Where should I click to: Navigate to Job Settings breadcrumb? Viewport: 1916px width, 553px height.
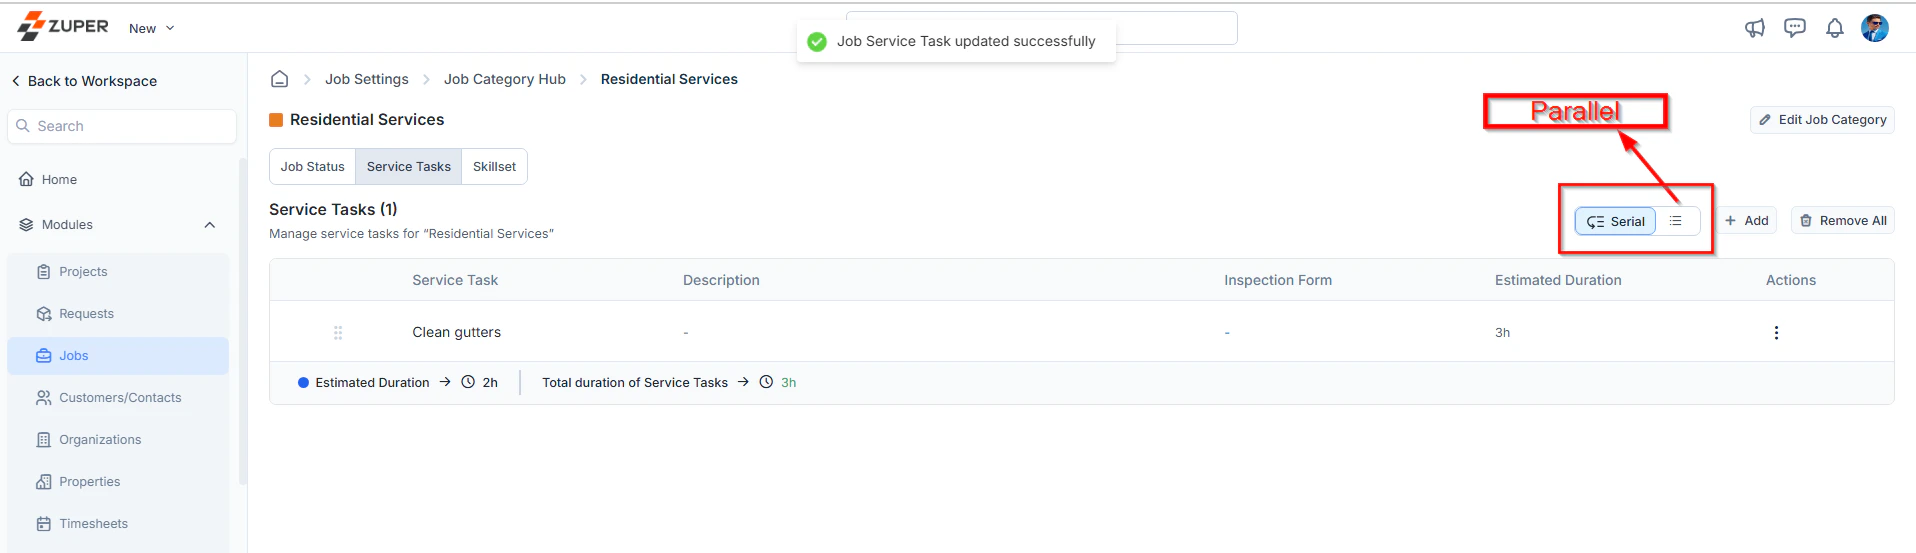point(367,79)
